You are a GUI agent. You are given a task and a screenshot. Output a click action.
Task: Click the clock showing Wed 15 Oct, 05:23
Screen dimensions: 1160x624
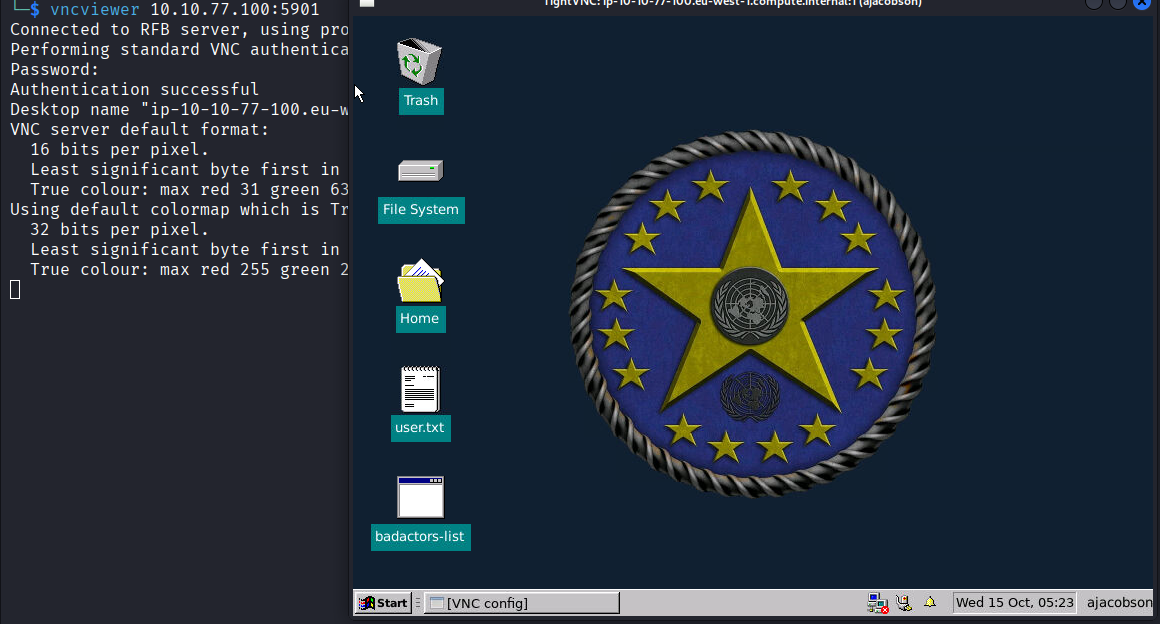1014,603
